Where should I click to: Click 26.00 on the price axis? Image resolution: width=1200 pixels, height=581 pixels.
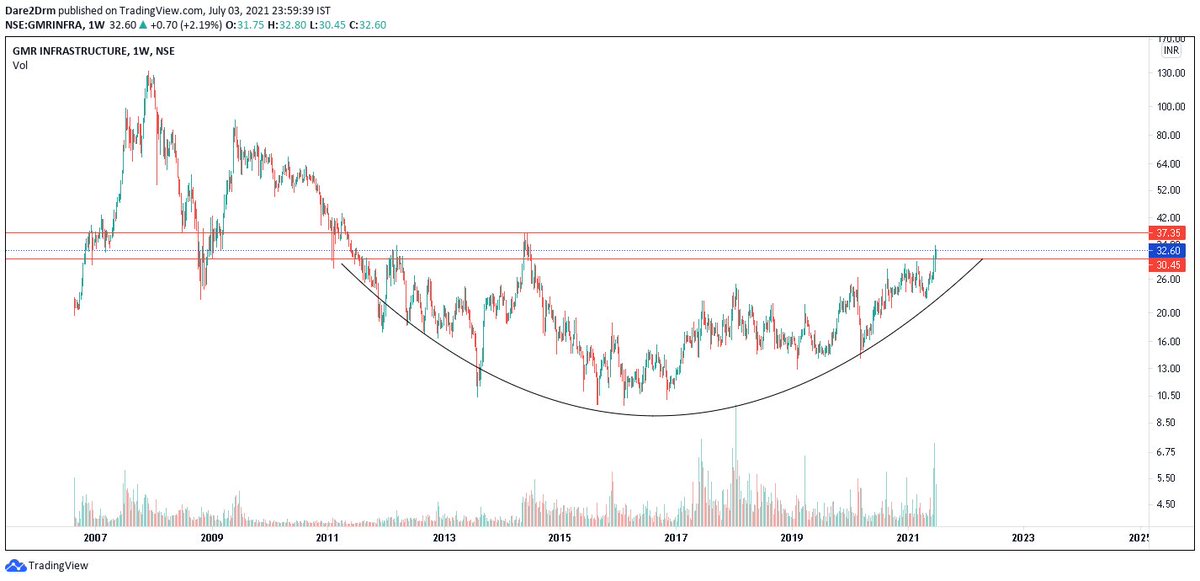point(1171,279)
